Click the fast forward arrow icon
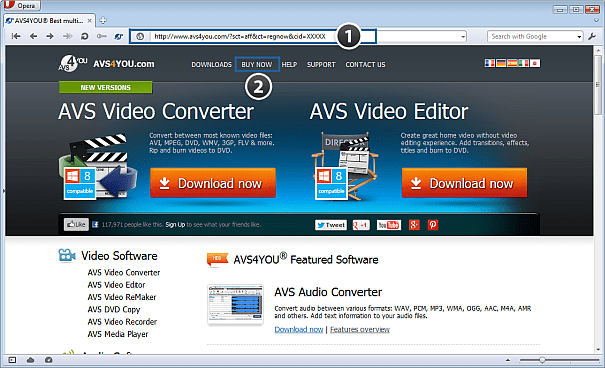The width and height of the screenshot is (605, 368). tap(67, 36)
